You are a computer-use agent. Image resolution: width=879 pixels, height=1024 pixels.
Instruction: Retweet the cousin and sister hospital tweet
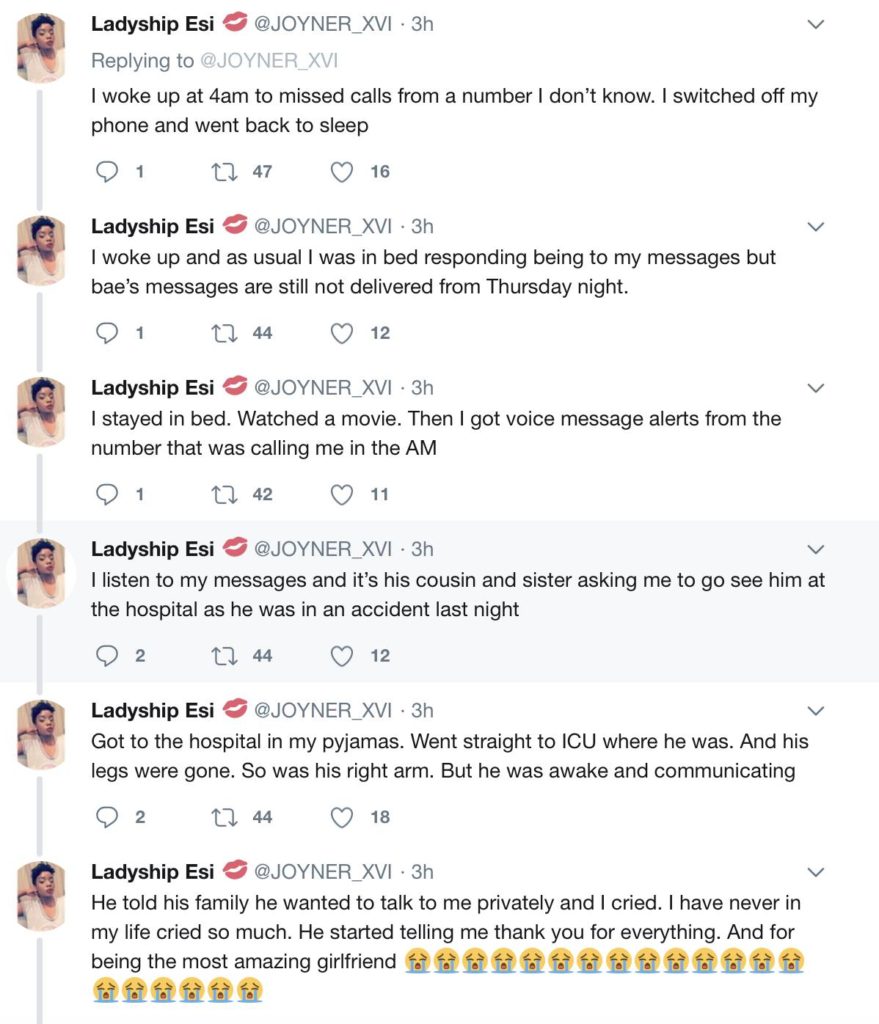tap(224, 656)
